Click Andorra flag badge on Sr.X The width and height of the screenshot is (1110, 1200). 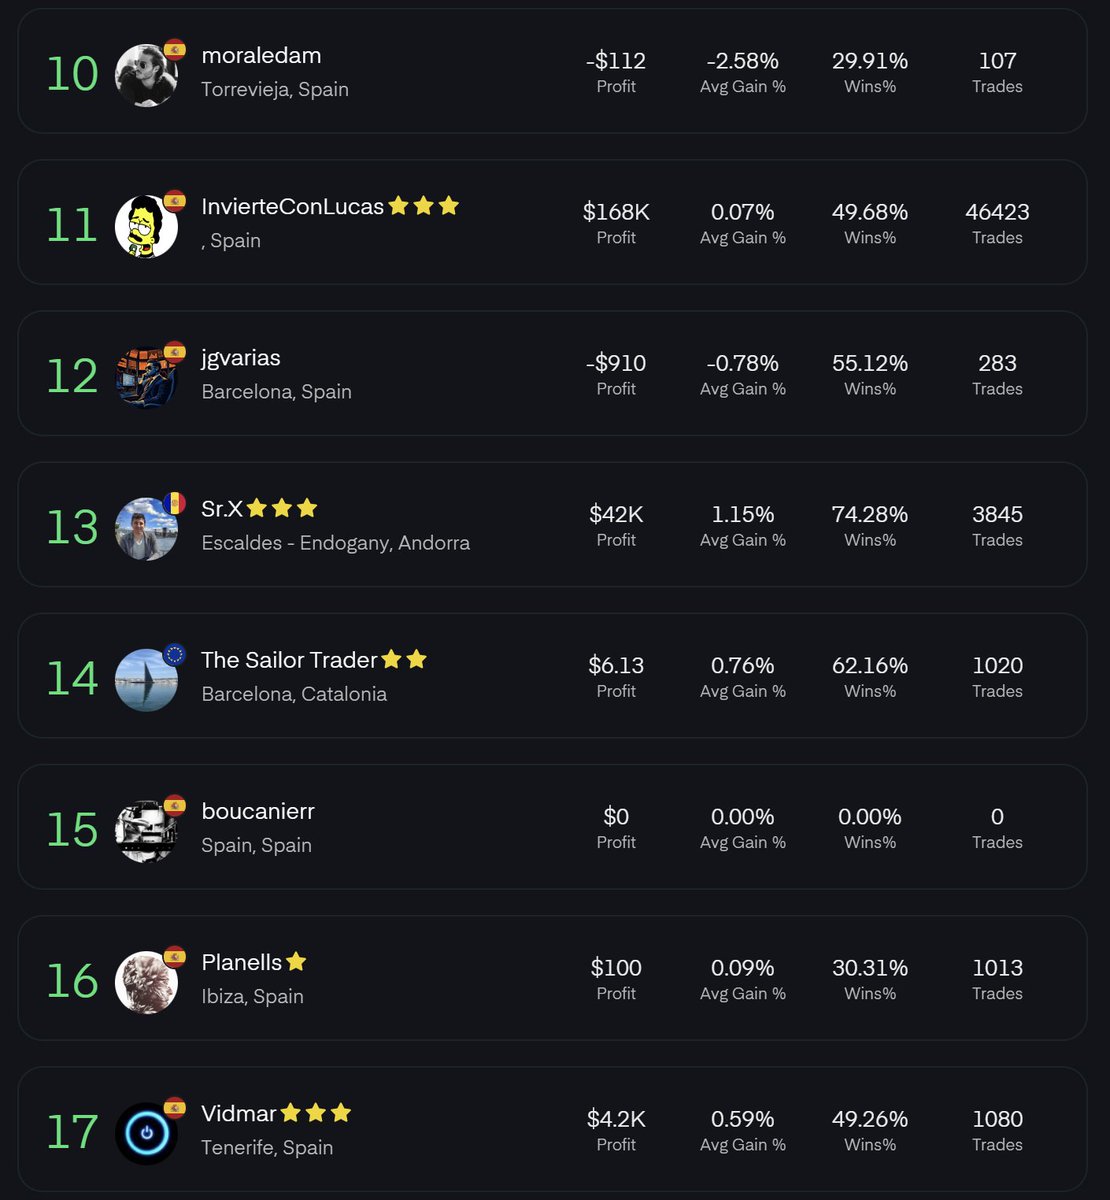tap(175, 503)
